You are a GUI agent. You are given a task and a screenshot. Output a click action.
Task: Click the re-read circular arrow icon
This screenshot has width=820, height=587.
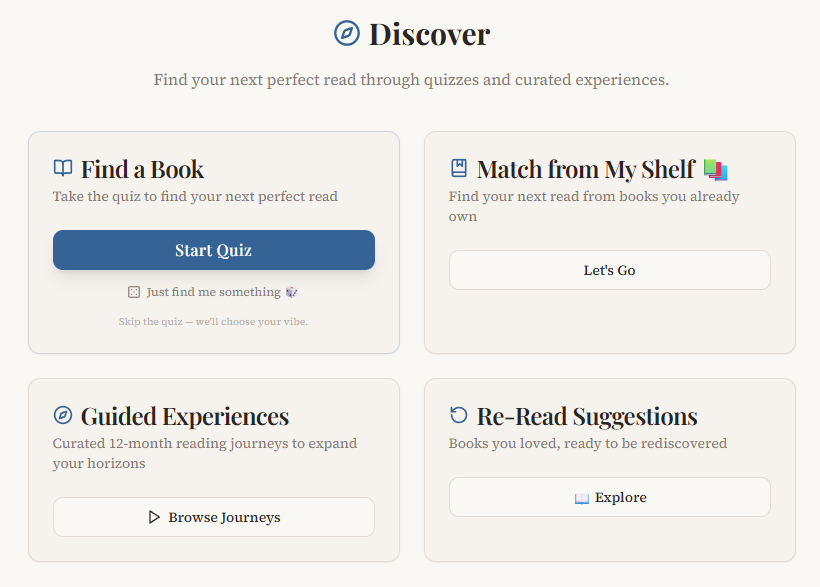(x=458, y=416)
